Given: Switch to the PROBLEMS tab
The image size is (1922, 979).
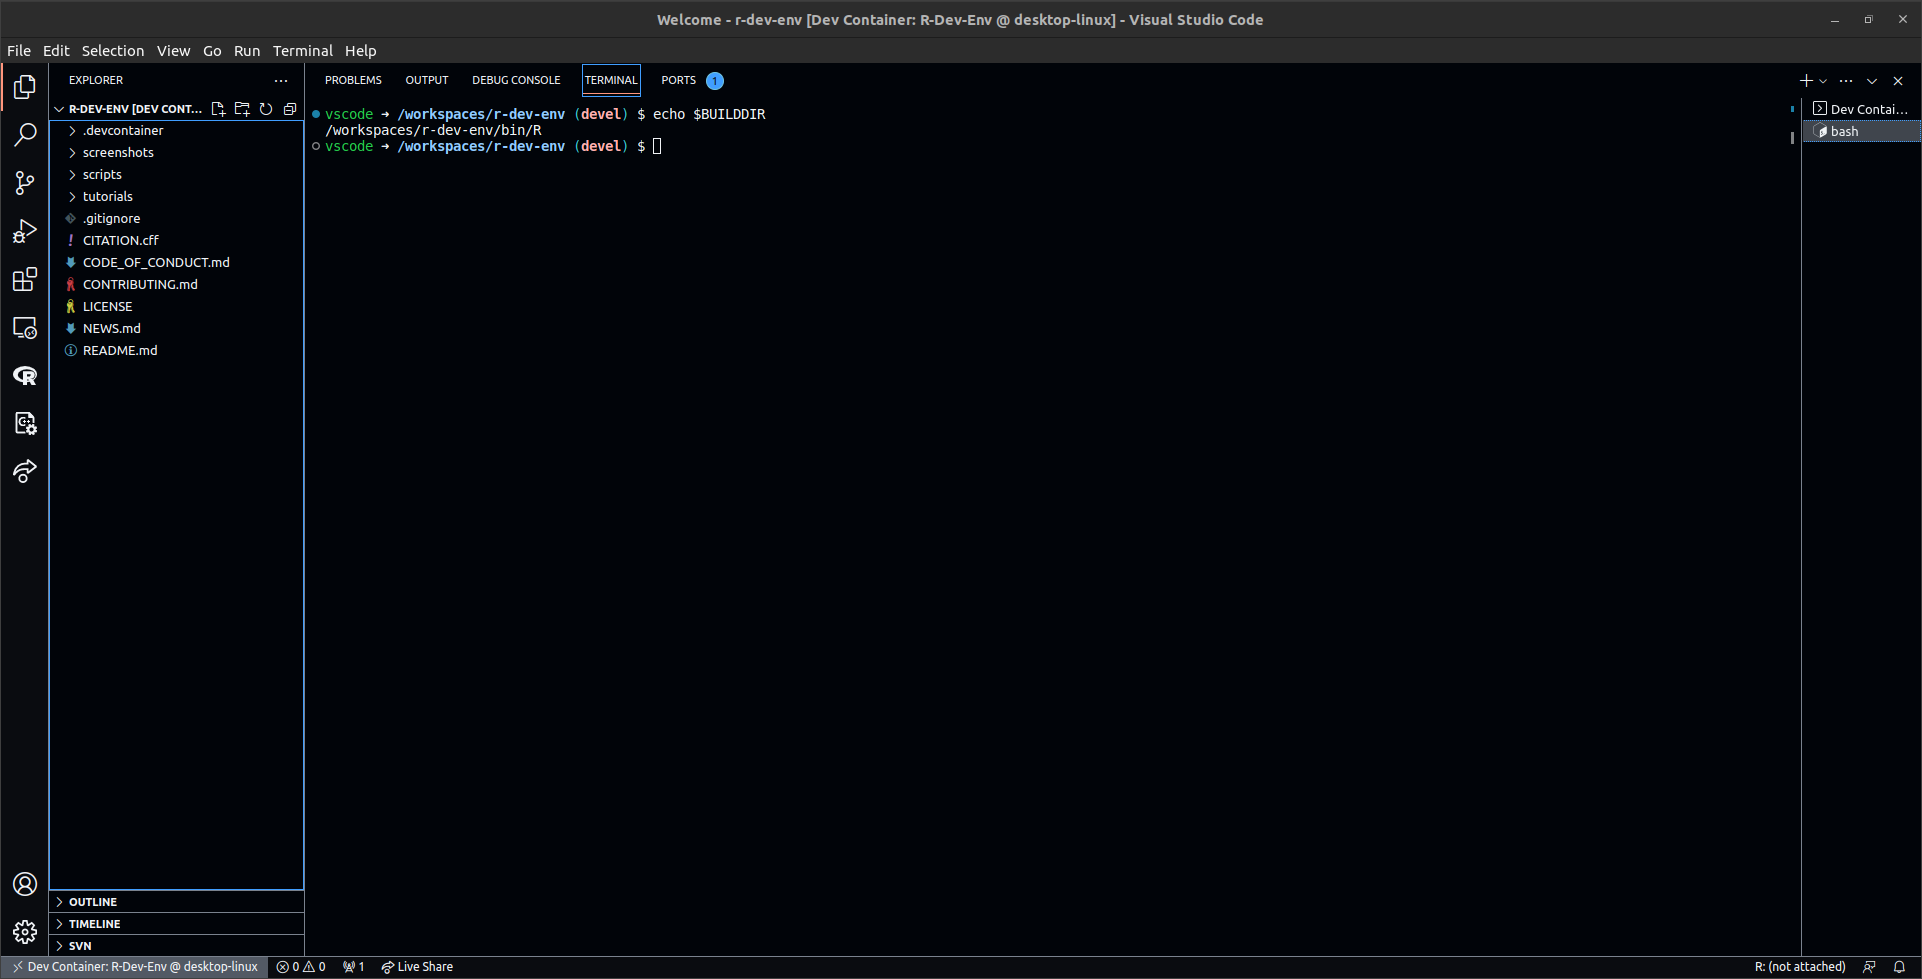Looking at the screenshot, I should tap(353, 80).
